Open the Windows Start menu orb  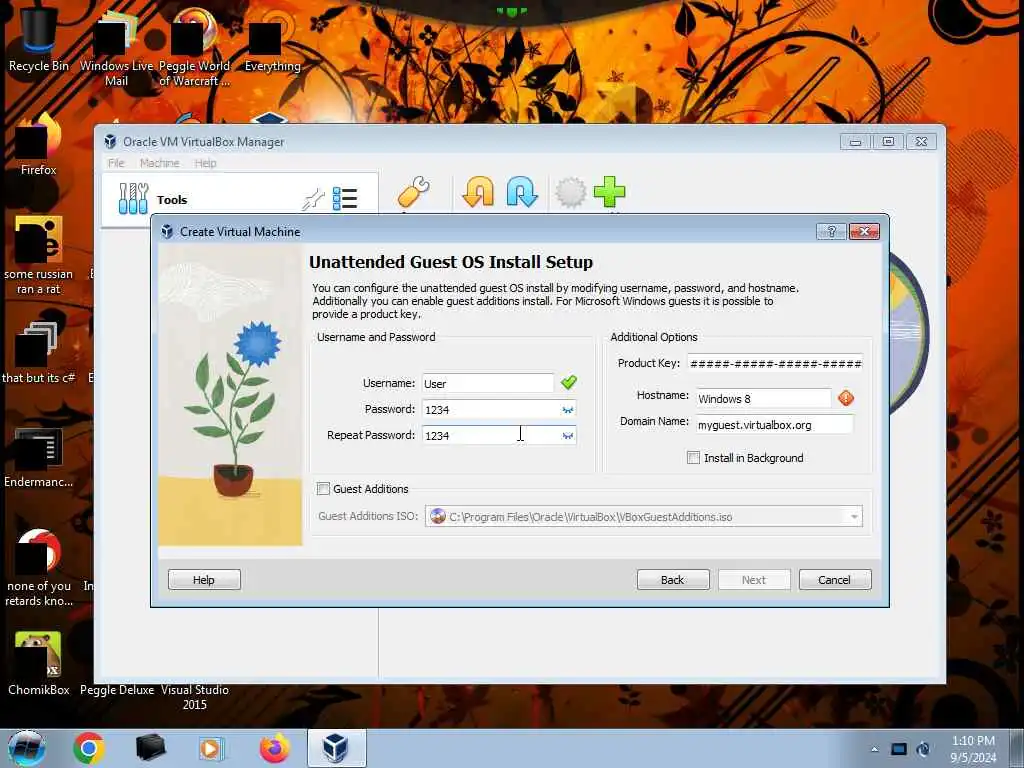[27, 748]
